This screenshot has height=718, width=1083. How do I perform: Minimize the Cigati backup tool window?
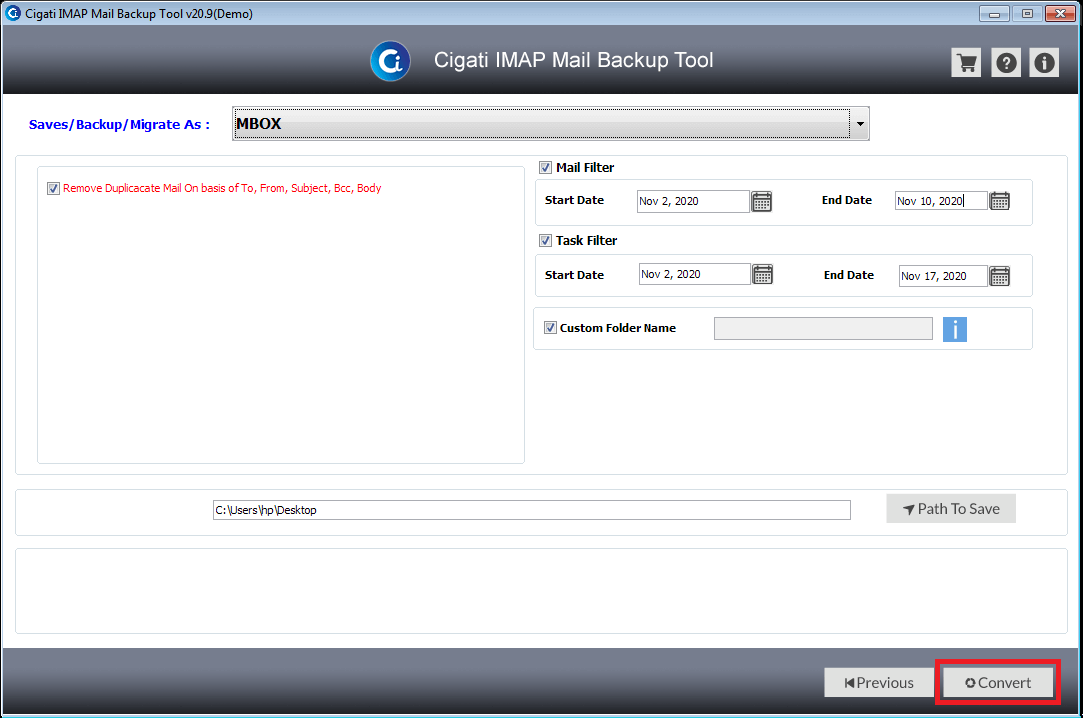pos(994,13)
